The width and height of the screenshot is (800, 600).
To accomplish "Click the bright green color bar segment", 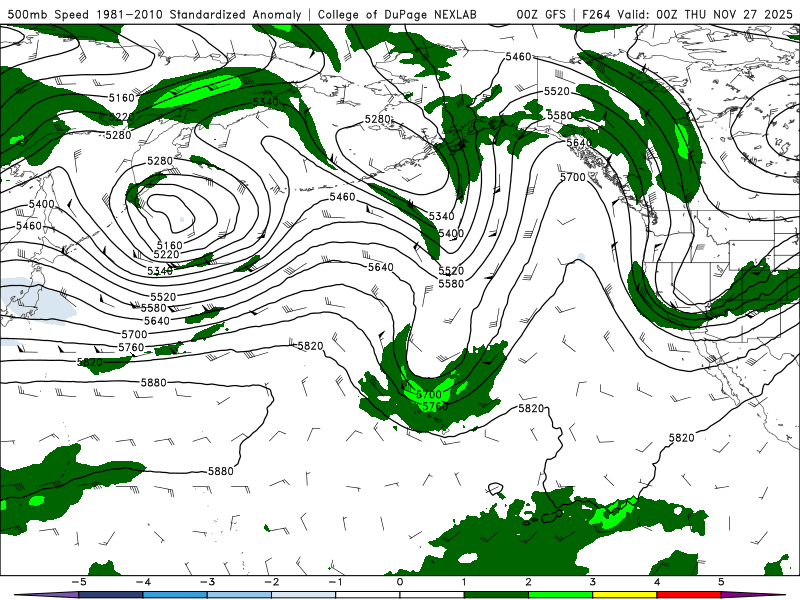I will (x=560, y=595).
